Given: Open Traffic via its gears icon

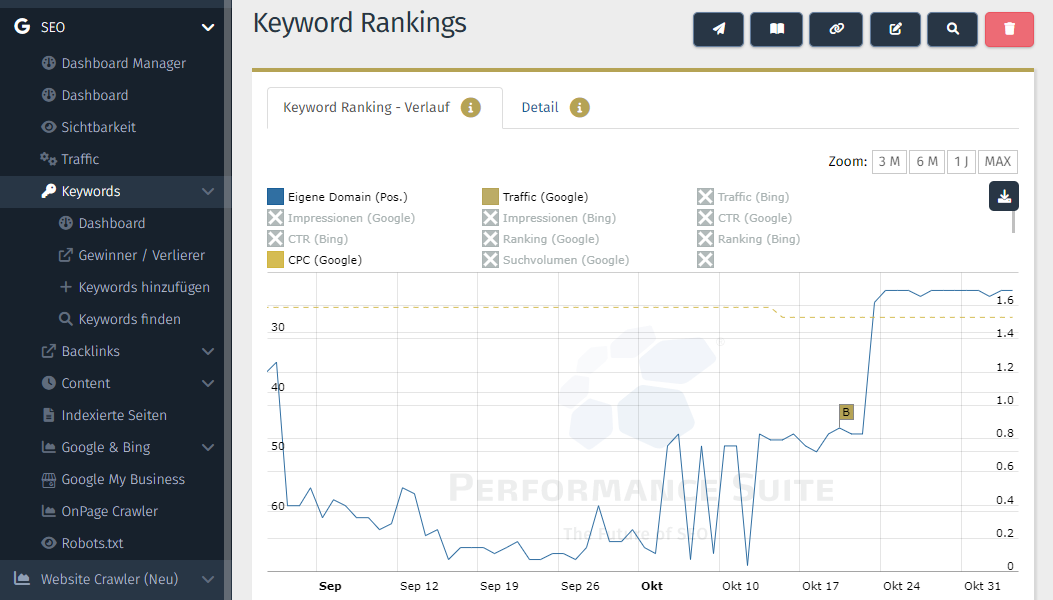Looking at the screenshot, I should (48, 159).
